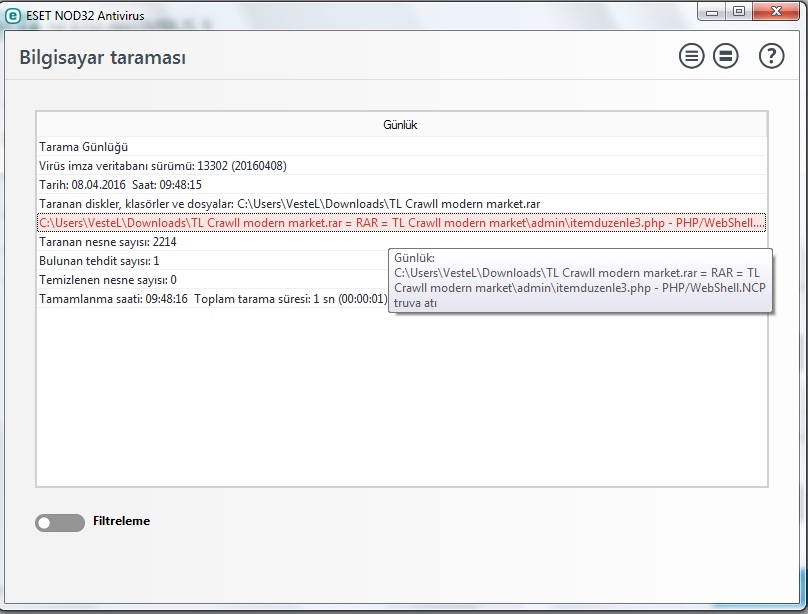
Task: Minimize the ESET NOD32 window
Action: pos(711,11)
